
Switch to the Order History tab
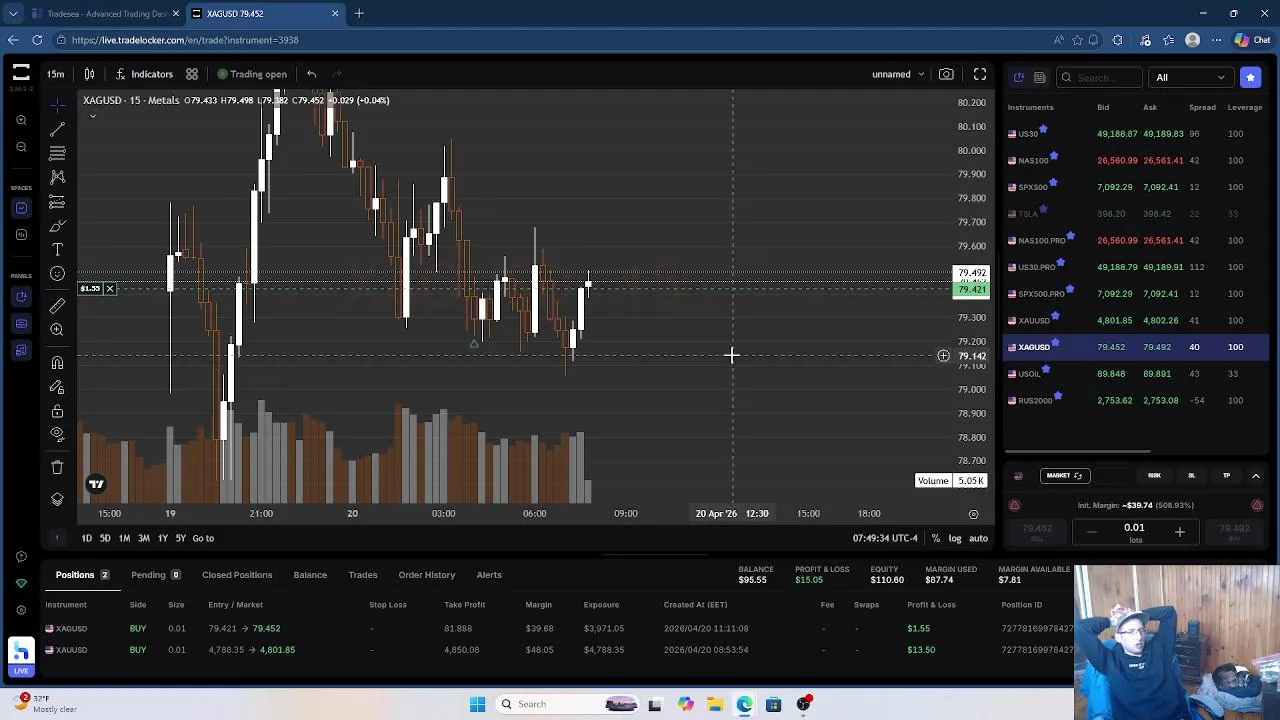[x=427, y=575]
